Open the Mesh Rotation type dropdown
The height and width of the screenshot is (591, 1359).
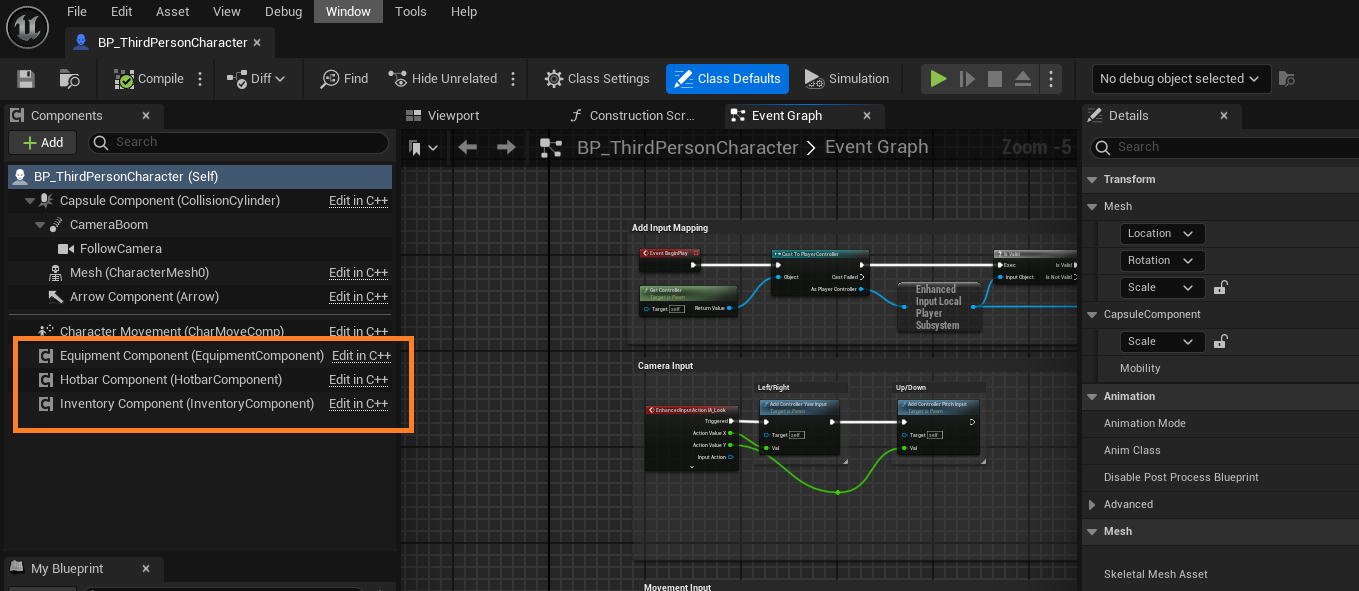(x=1163, y=261)
